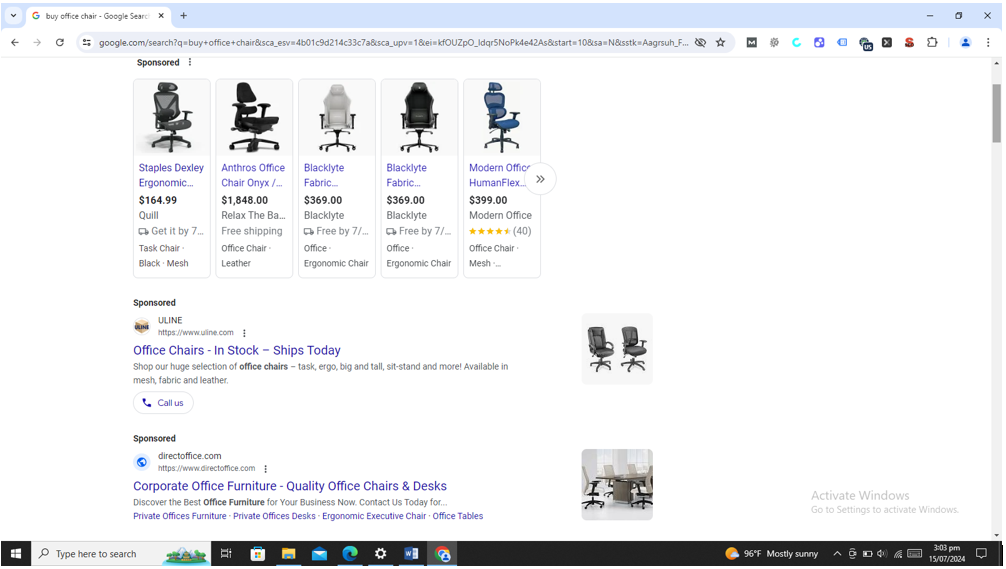1006x569 pixels.
Task: Click the red S extension icon
Action: click(x=909, y=42)
